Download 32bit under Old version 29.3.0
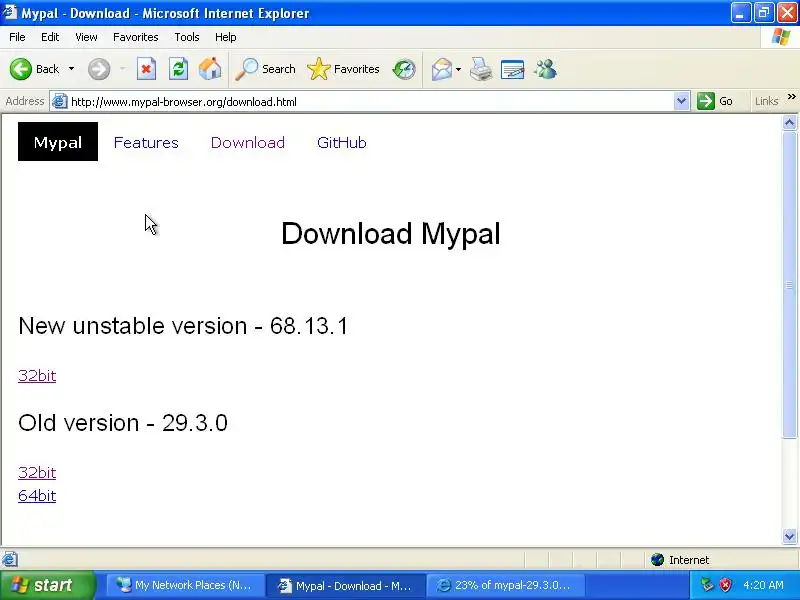Screen dimensions: 800x600 [37, 472]
